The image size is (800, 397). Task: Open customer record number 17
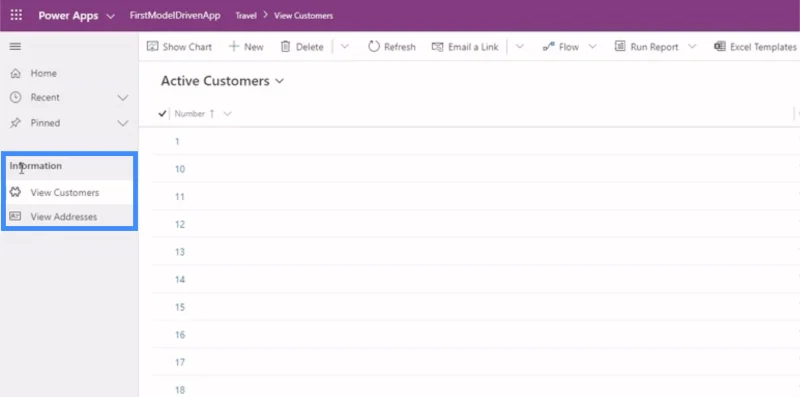180,362
